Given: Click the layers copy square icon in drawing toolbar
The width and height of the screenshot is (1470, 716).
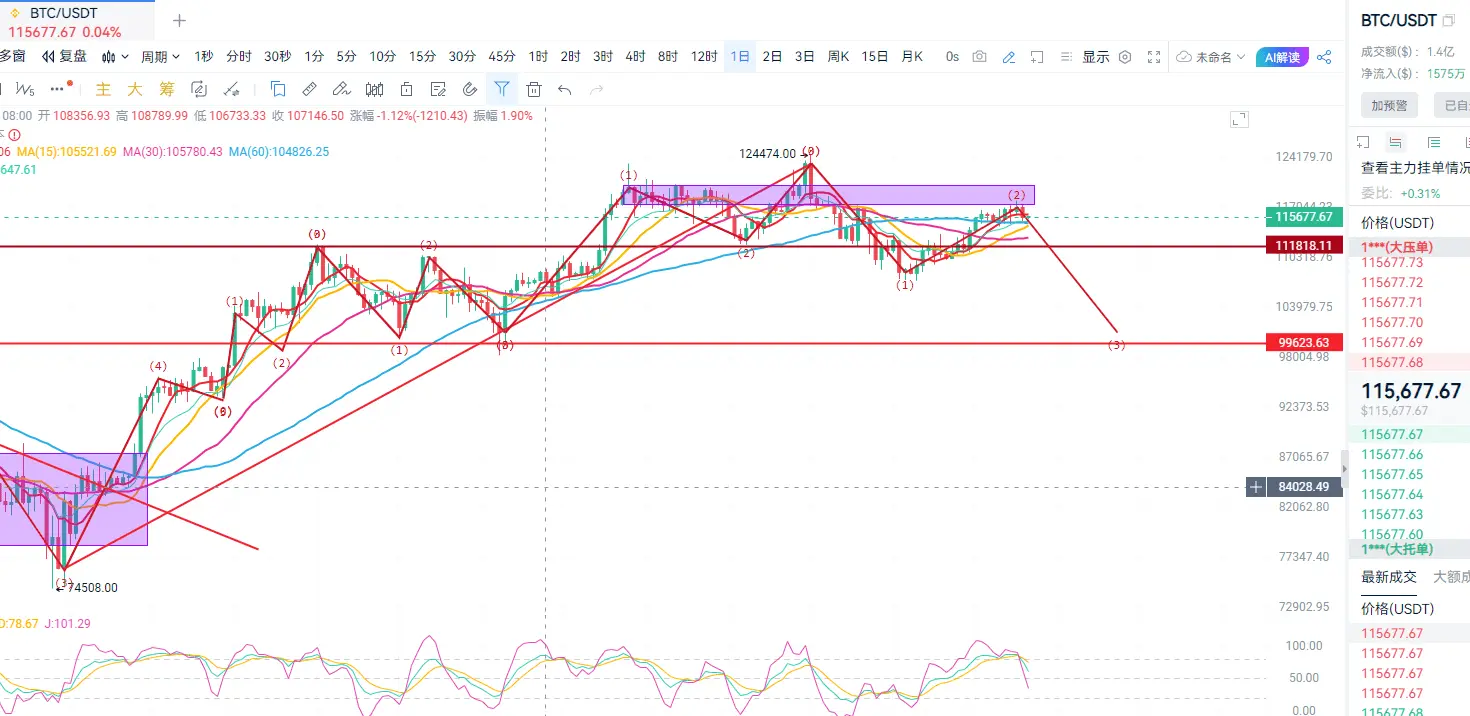Looking at the screenshot, I should (x=278, y=89).
